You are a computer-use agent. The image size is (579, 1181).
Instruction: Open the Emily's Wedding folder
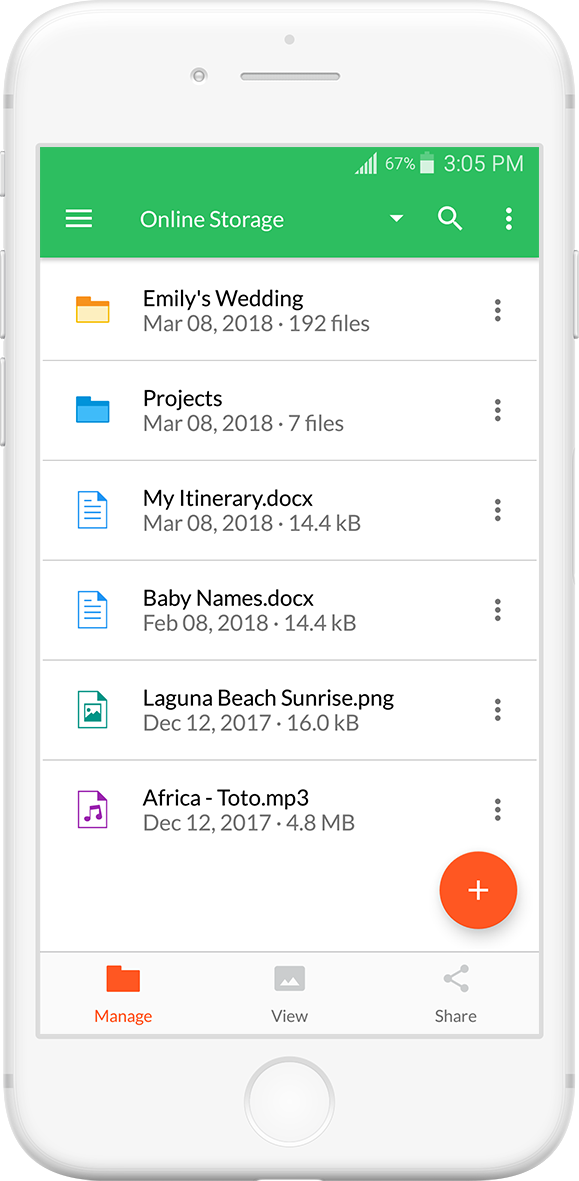point(289,310)
